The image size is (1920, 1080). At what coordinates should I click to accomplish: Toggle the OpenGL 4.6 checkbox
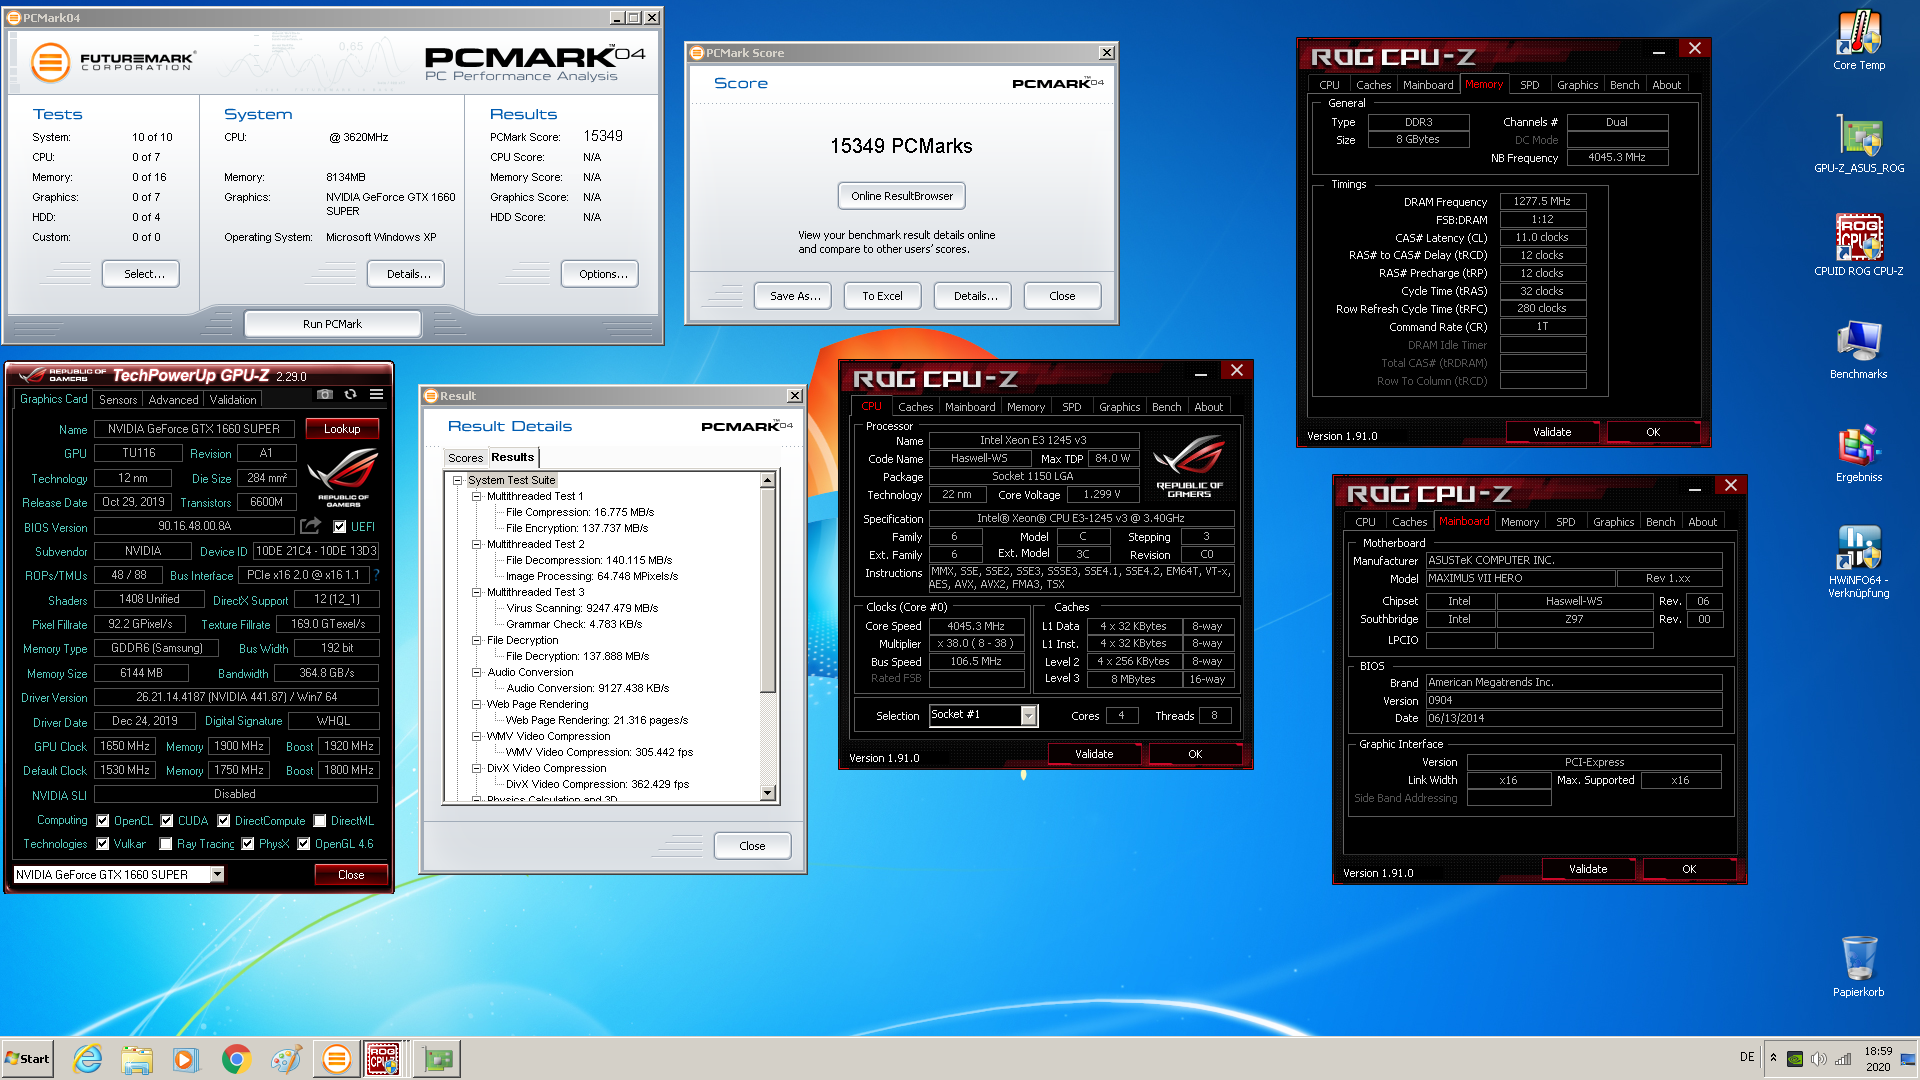point(304,844)
